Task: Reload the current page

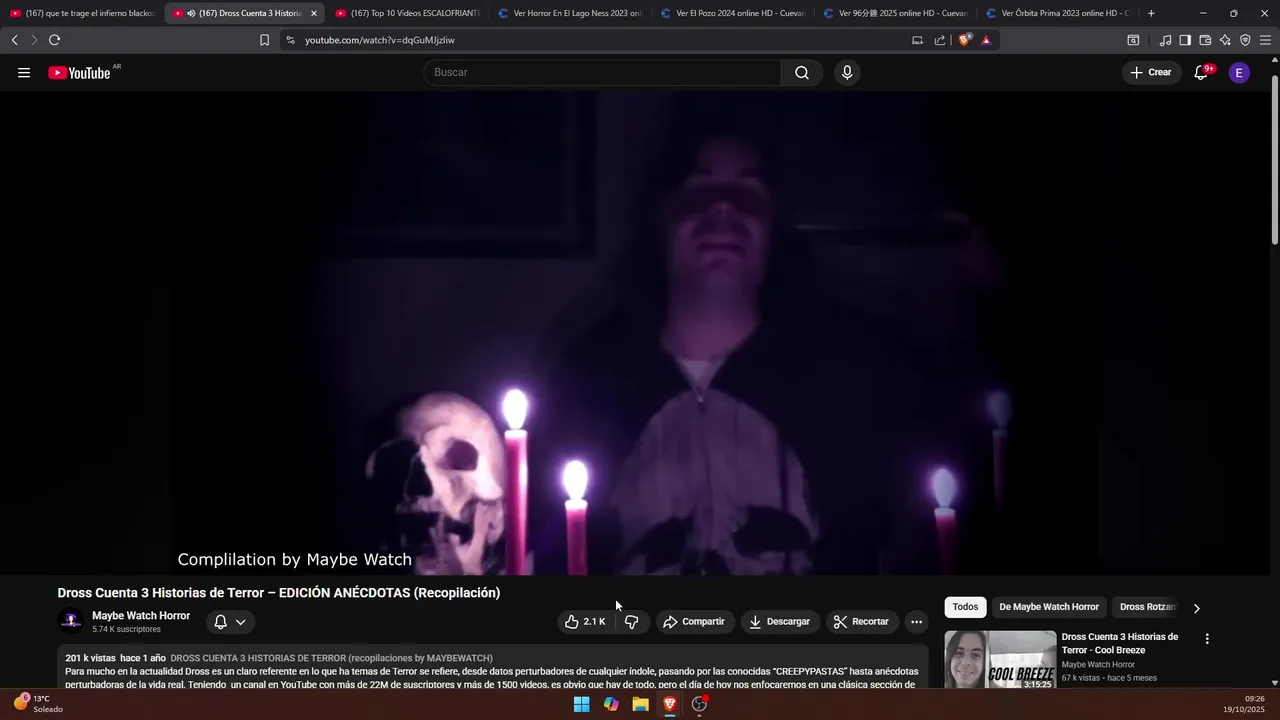Action: tap(54, 40)
